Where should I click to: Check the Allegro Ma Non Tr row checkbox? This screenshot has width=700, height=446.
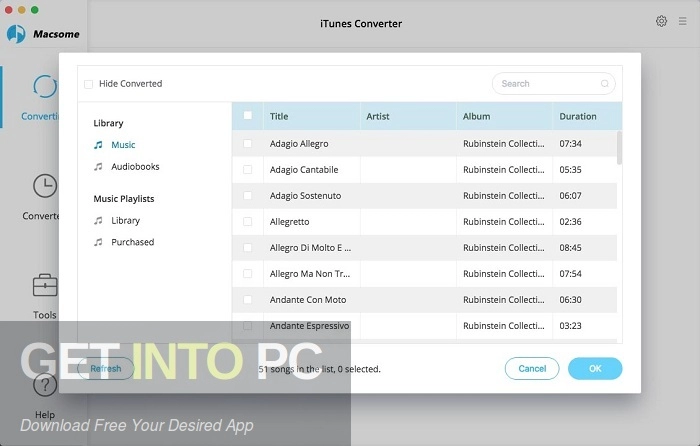pos(247,274)
